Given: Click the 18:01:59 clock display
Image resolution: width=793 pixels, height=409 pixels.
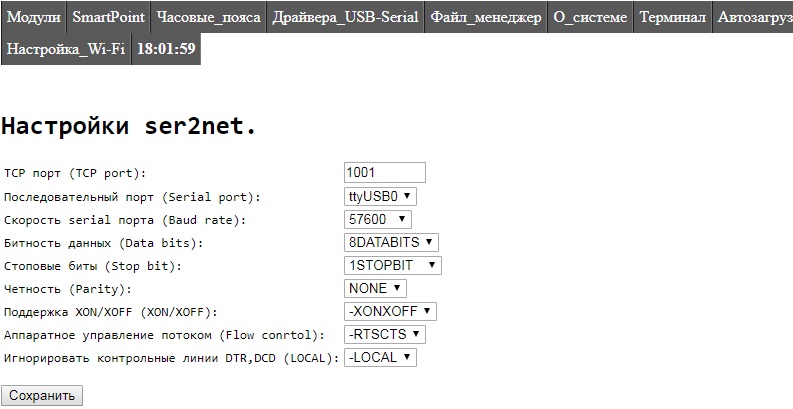Looking at the screenshot, I should point(166,48).
